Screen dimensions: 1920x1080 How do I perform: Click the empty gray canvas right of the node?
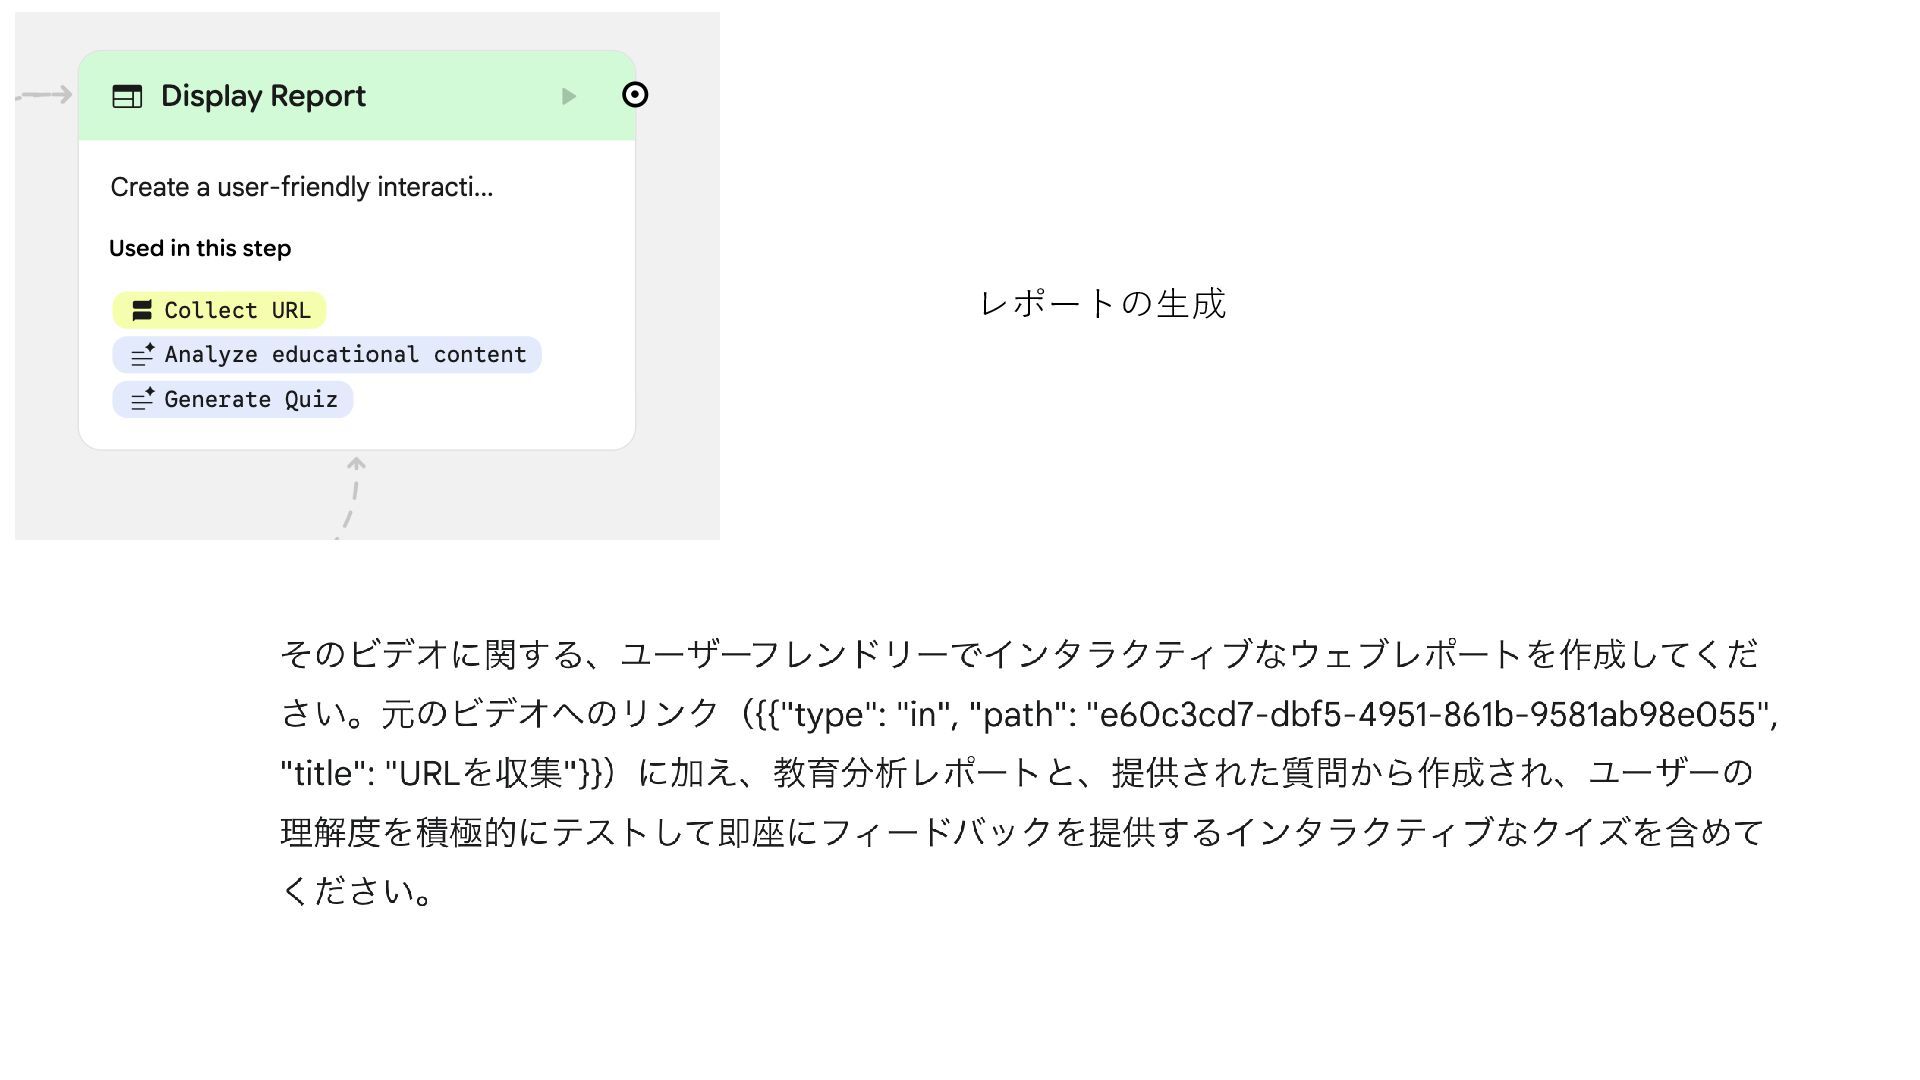pyautogui.click(x=678, y=300)
